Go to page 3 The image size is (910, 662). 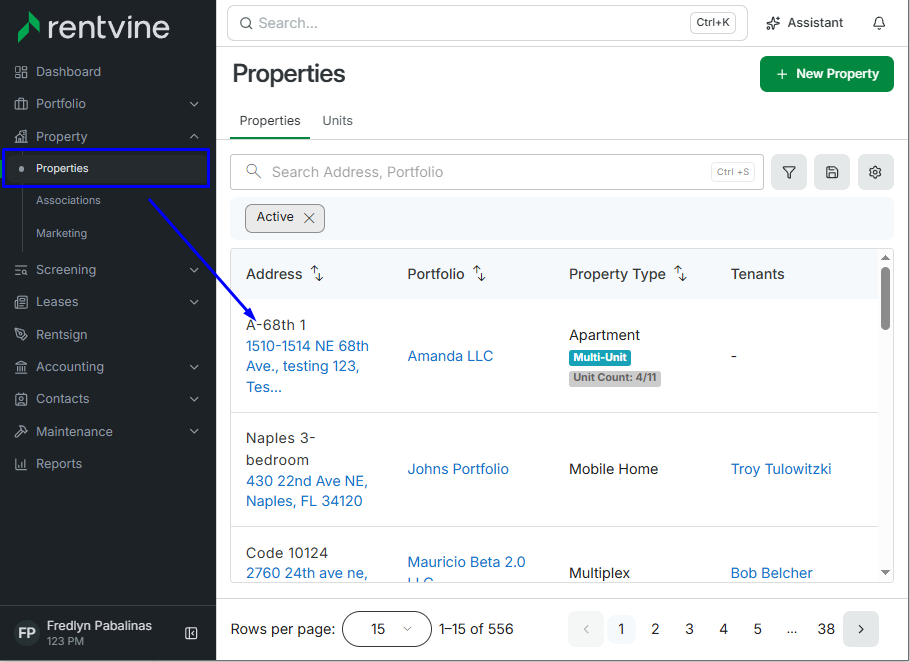point(689,629)
